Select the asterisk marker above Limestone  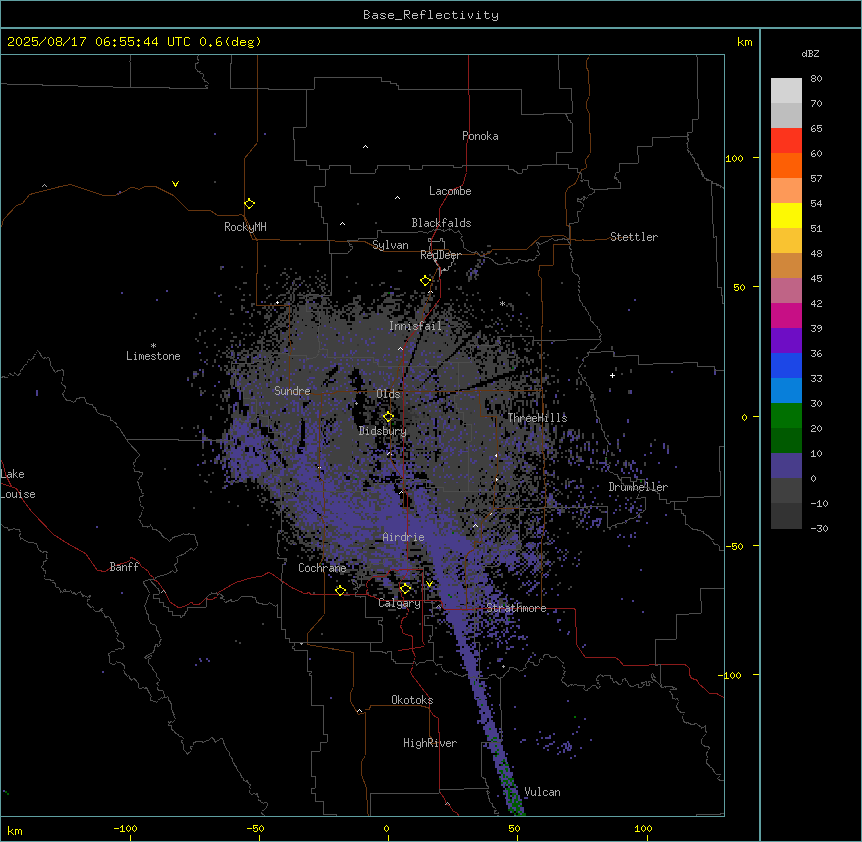tap(153, 345)
